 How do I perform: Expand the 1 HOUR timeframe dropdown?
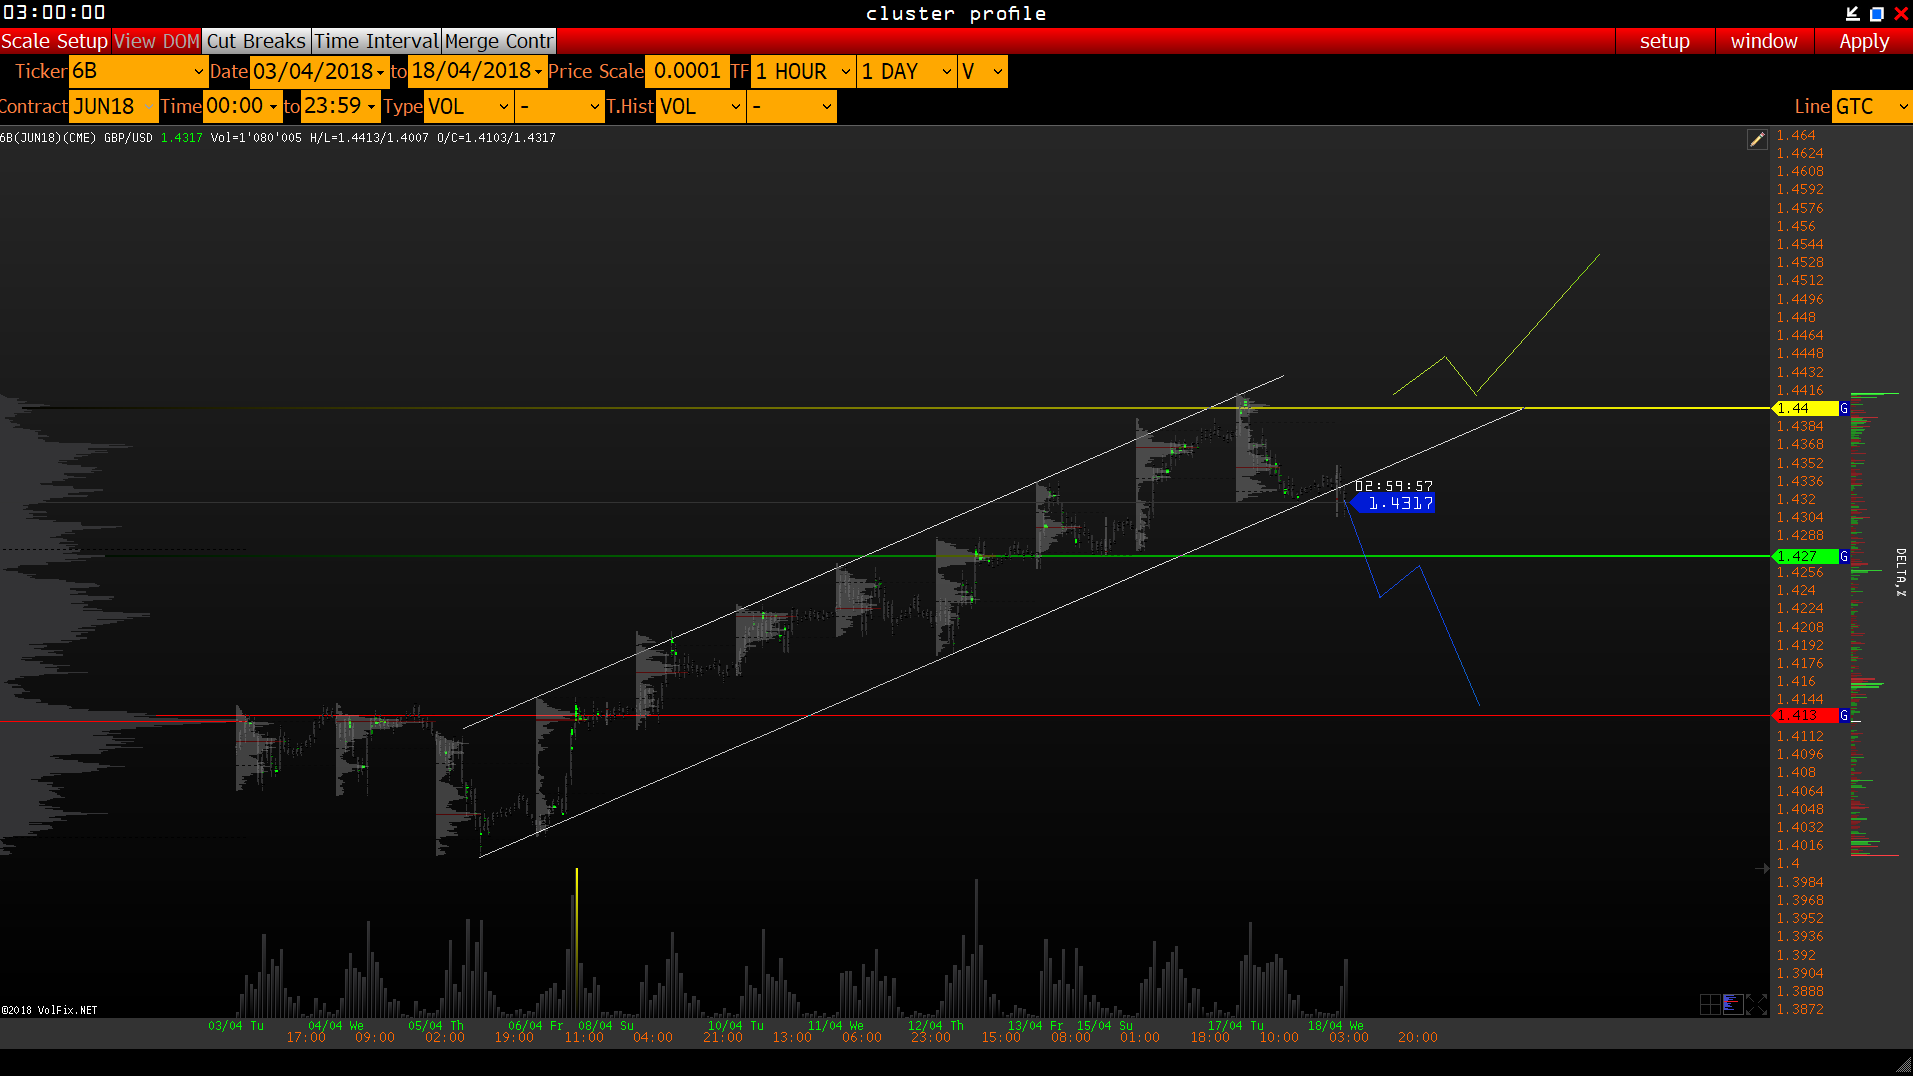pos(804,72)
